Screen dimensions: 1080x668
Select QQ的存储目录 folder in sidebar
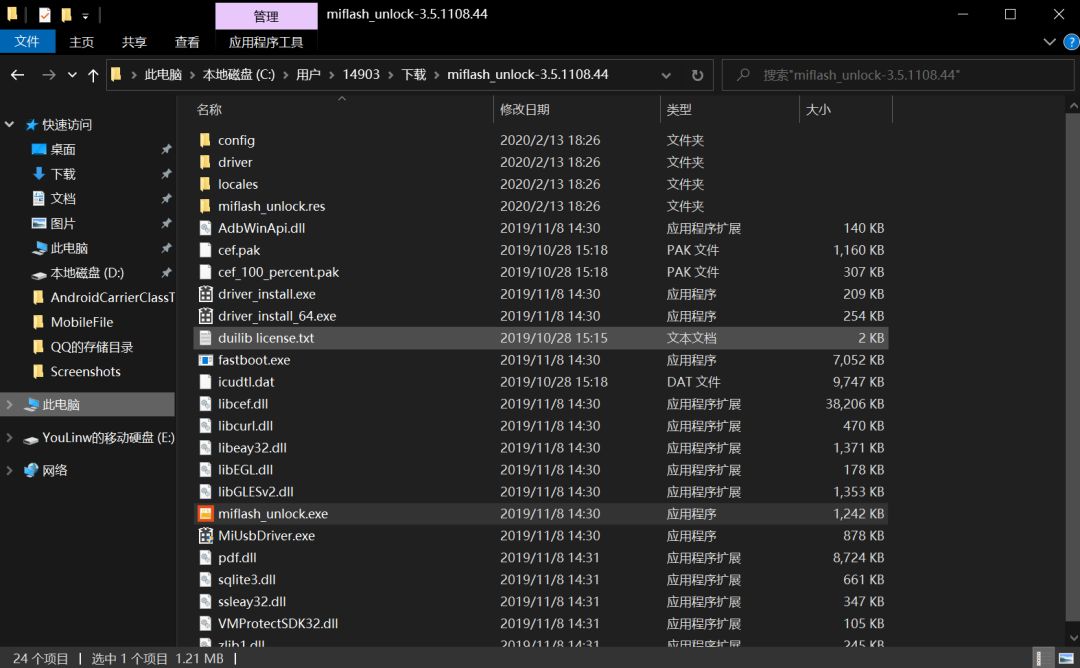[92, 347]
